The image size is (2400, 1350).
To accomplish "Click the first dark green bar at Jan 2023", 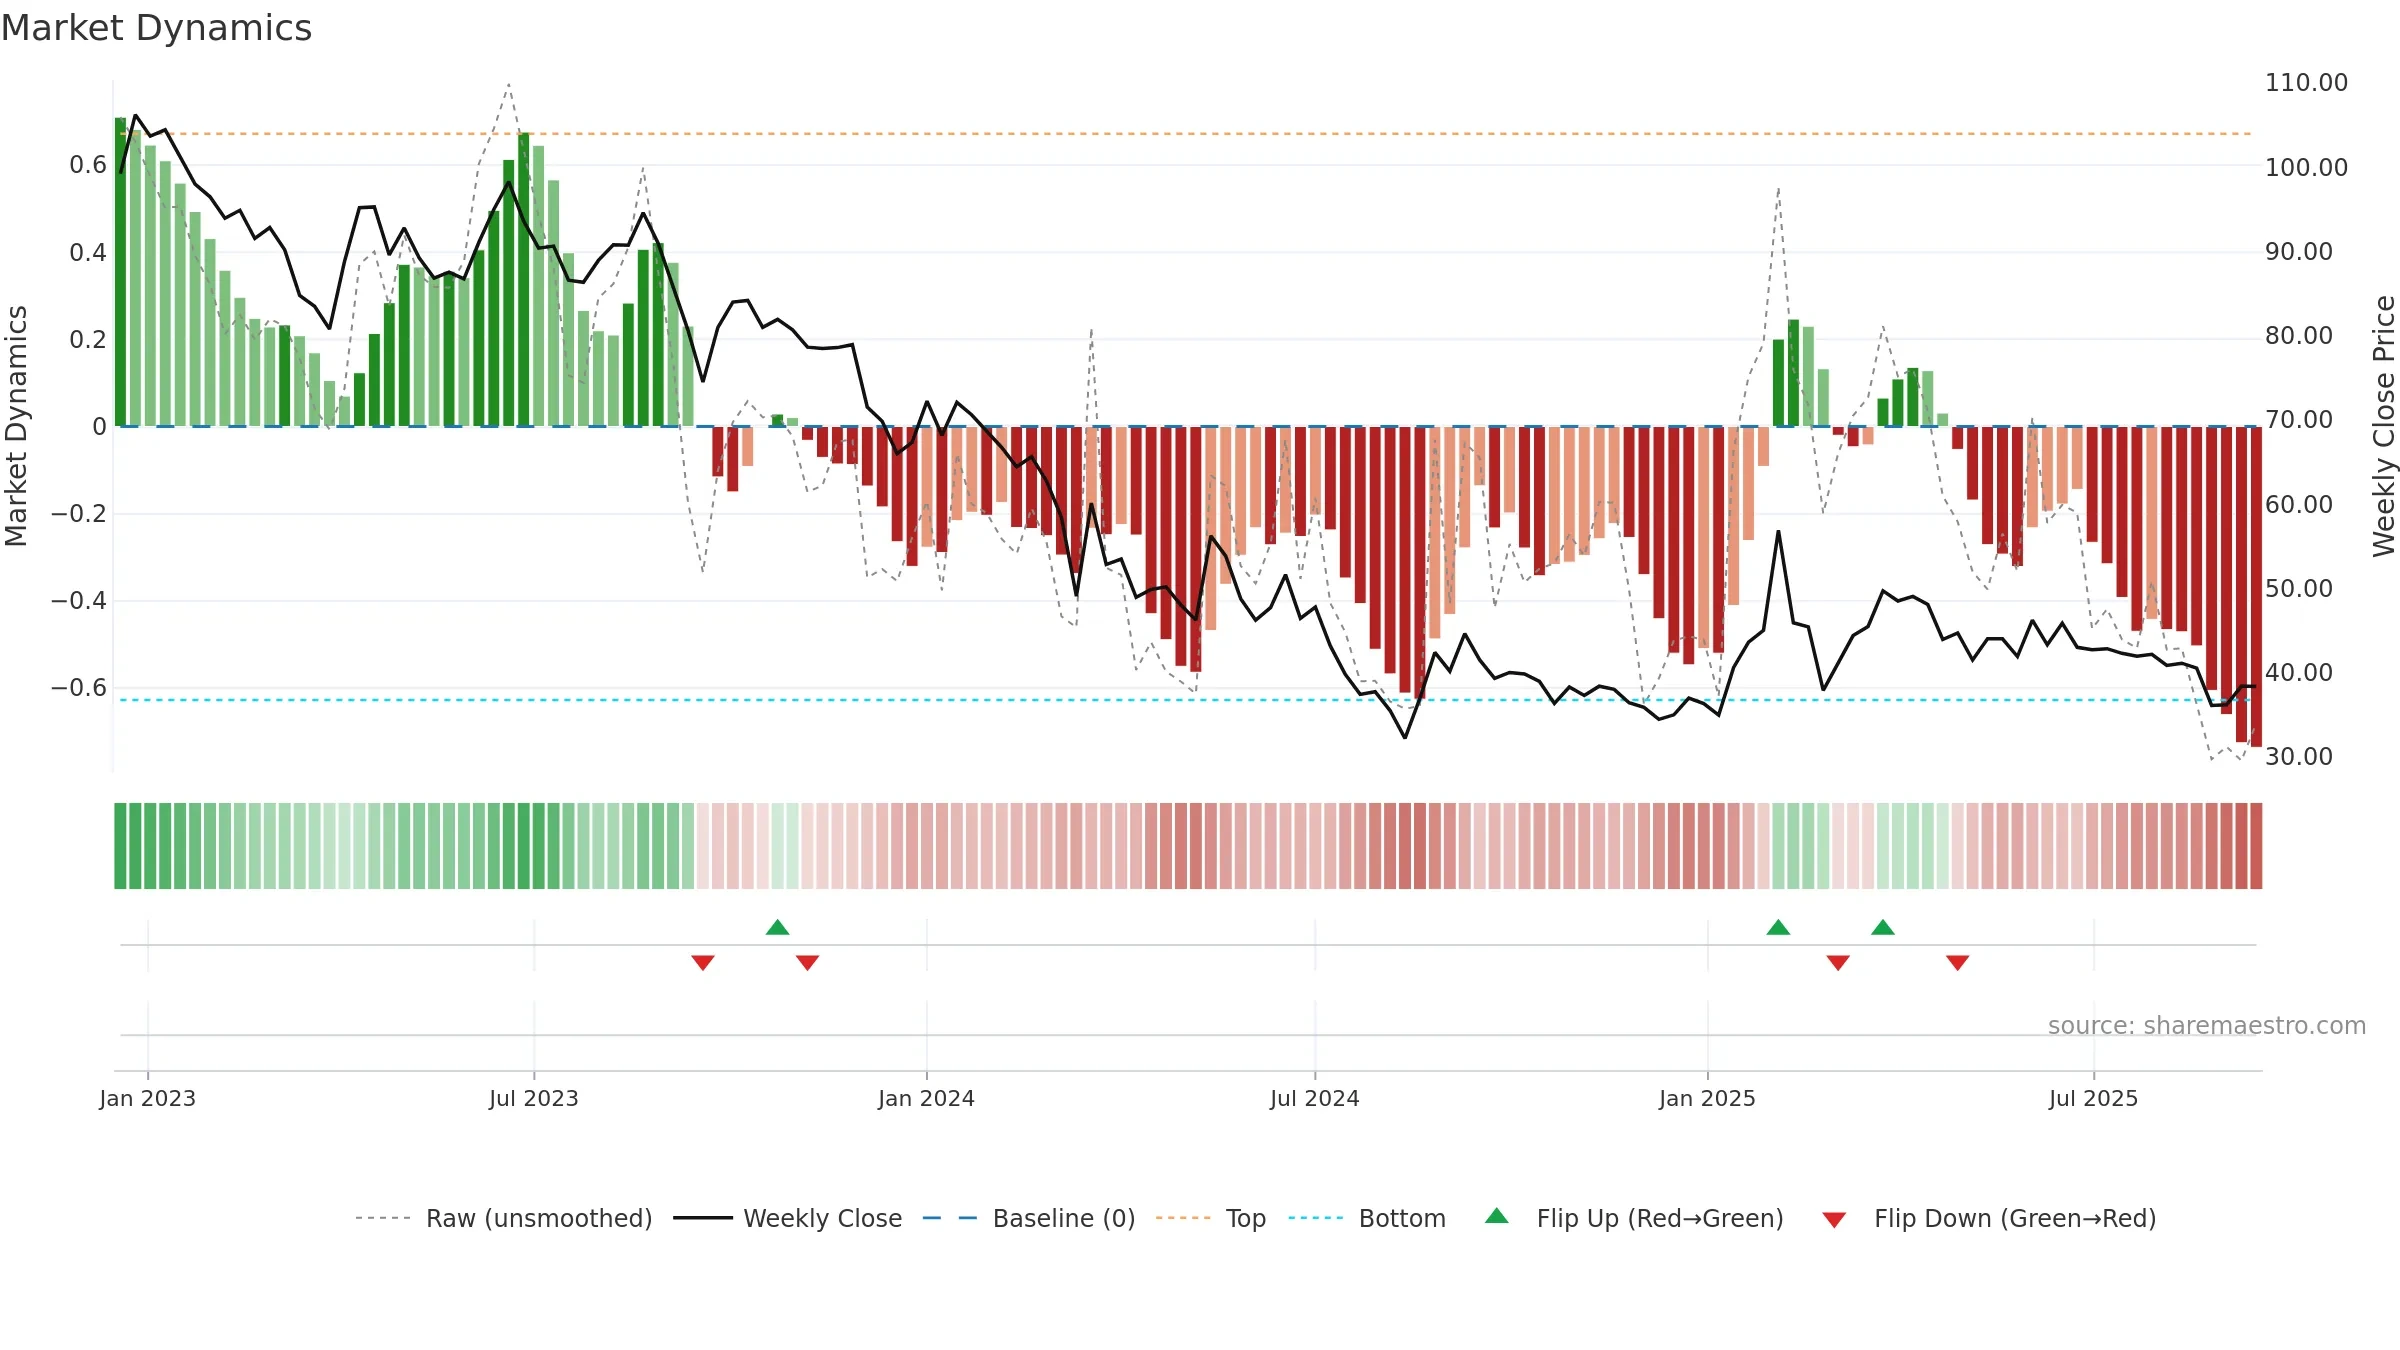I will pyautogui.click(x=120, y=272).
